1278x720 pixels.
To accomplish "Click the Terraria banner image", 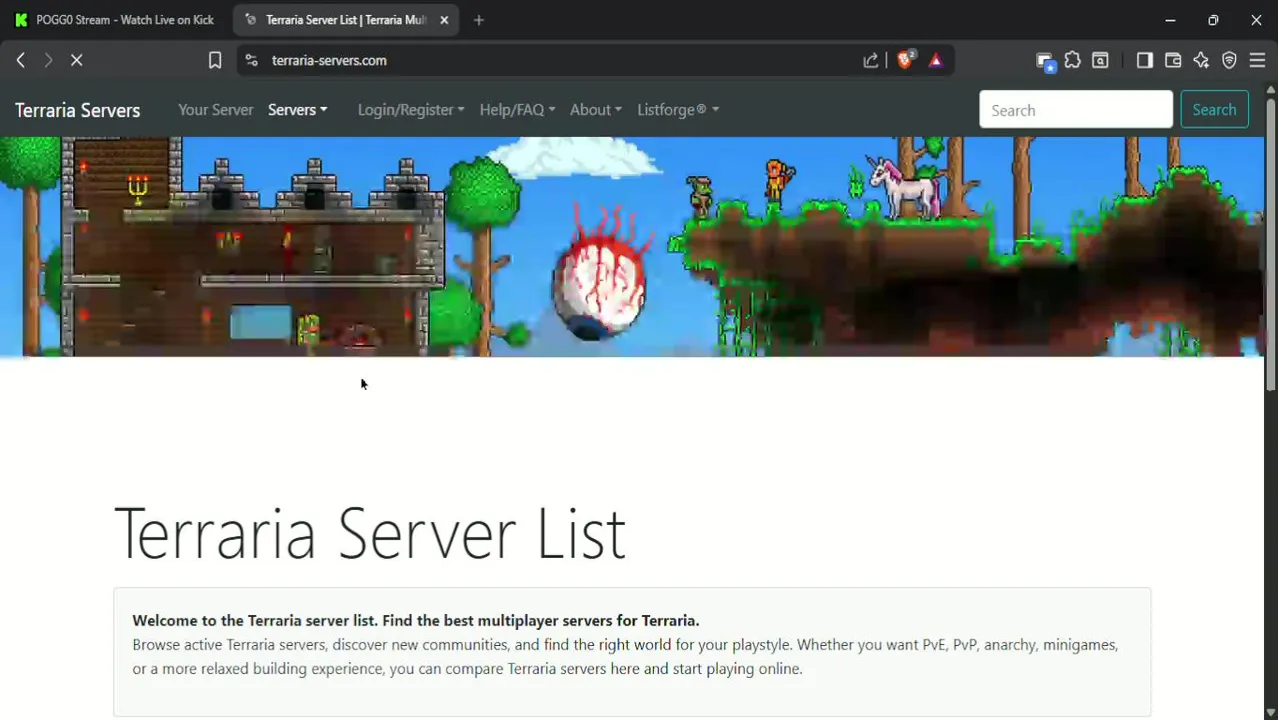I will click(632, 247).
